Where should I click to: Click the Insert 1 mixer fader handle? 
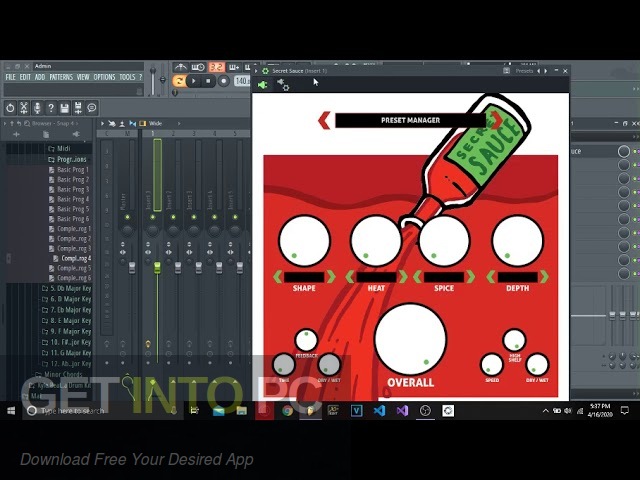pos(157,268)
